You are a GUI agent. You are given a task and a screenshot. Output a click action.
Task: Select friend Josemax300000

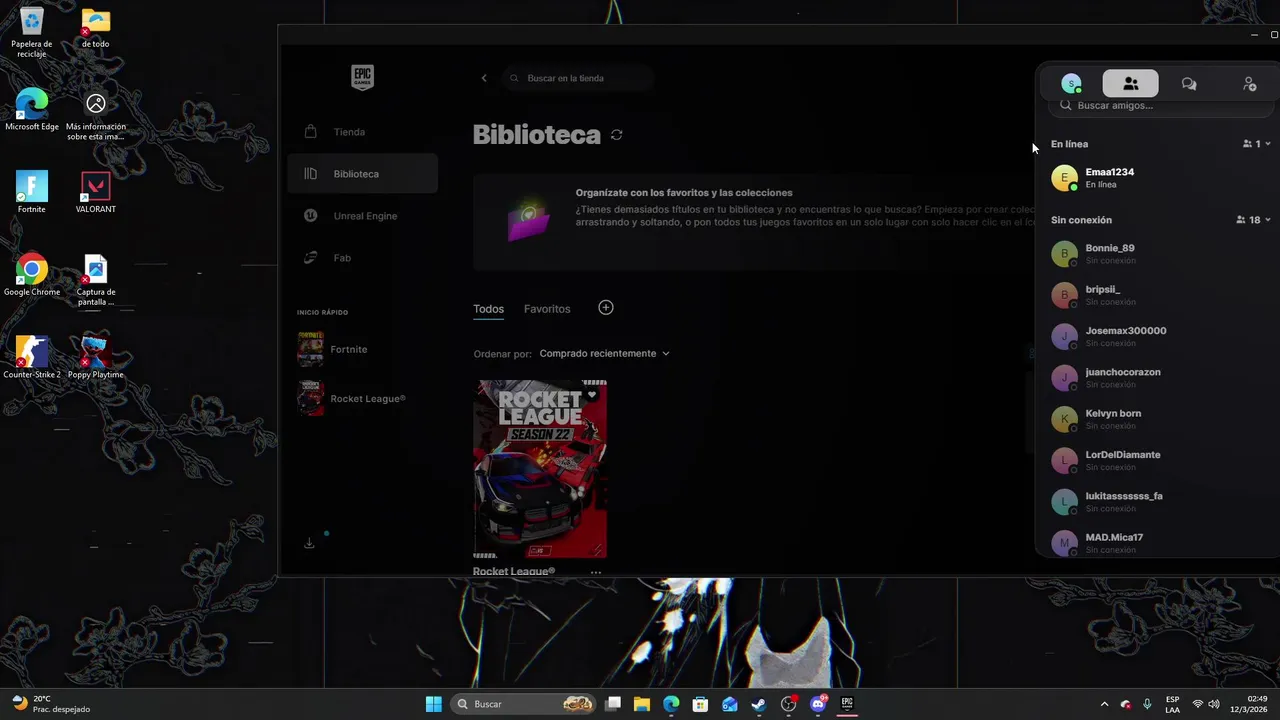click(x=1159, y=336)
